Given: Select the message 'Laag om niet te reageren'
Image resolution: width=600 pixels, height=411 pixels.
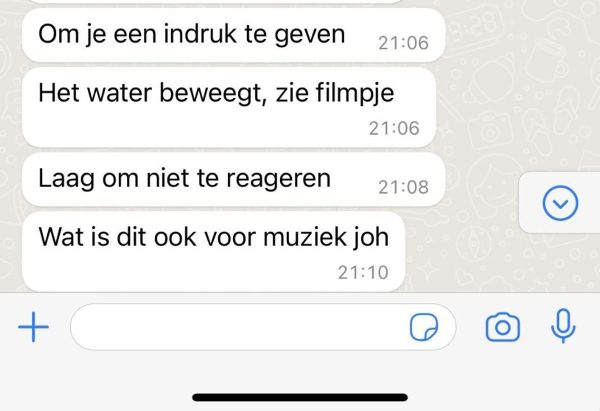Looking at the screenshot, I should pyautogui.click(x=234, y=180).
